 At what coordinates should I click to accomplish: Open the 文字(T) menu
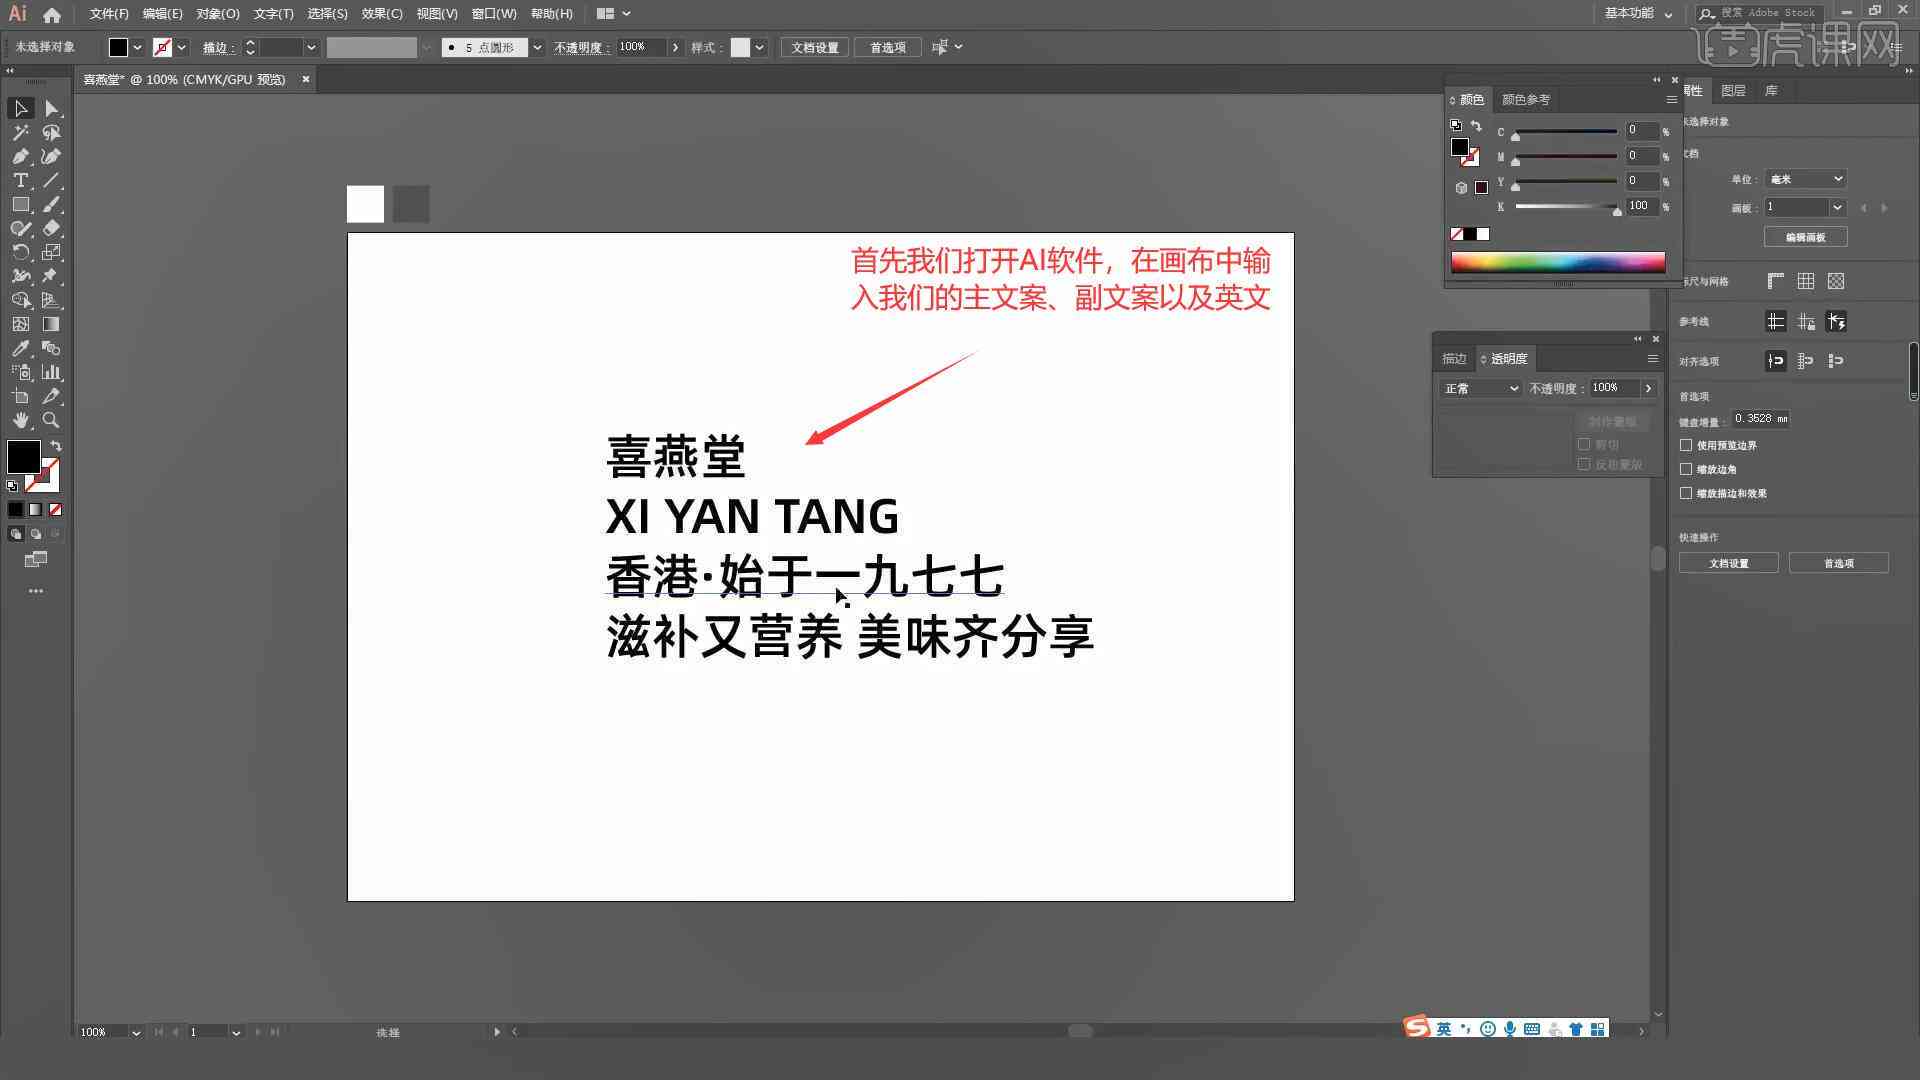[268, 13]
